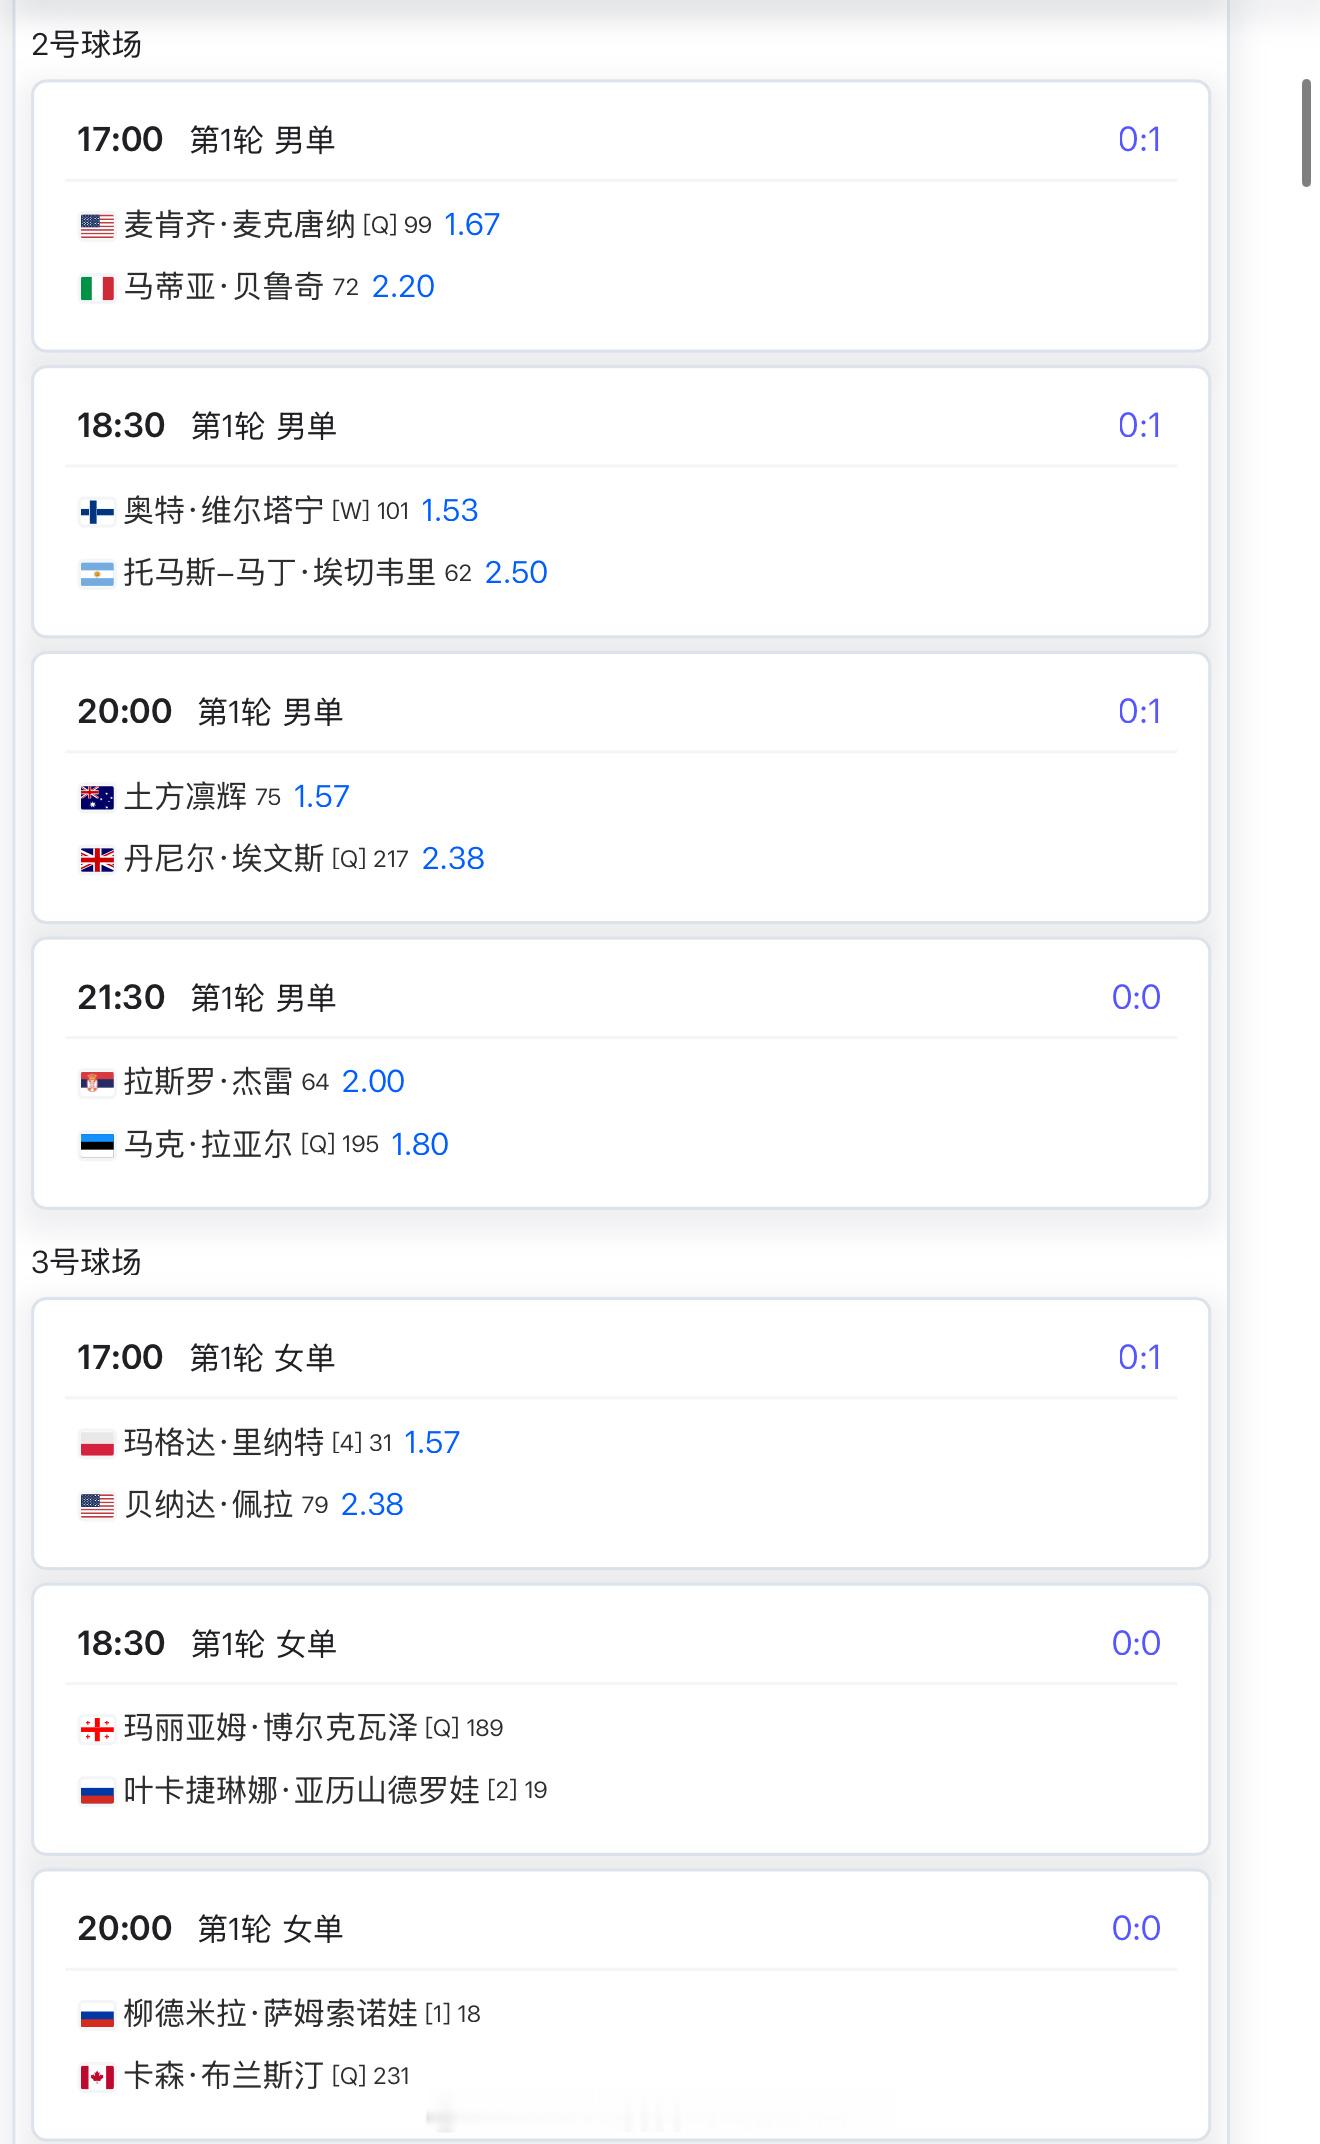Select odds 2.38 for 丹尼尔·埃文斯
Viewport: 1320px width, 2144px height.
coord(453,859)
